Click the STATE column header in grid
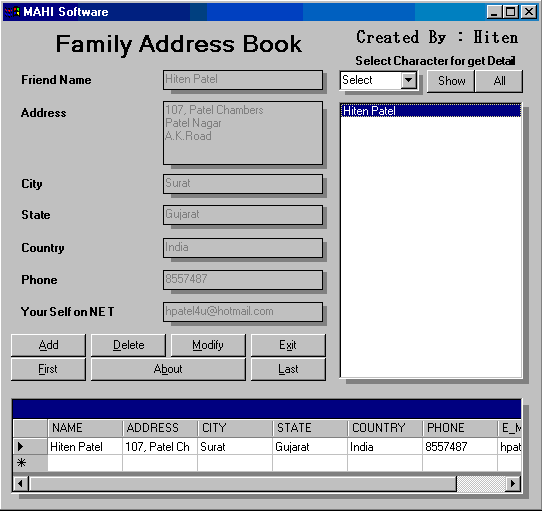543x512 pixels. [x=310, y=428]
